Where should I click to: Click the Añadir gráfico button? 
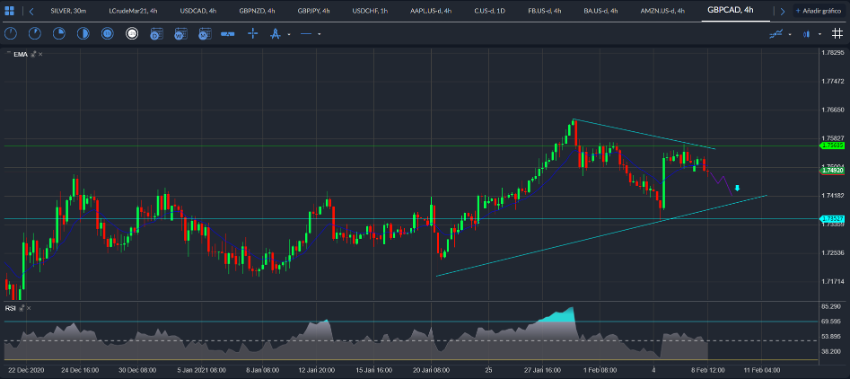[818, 11]
